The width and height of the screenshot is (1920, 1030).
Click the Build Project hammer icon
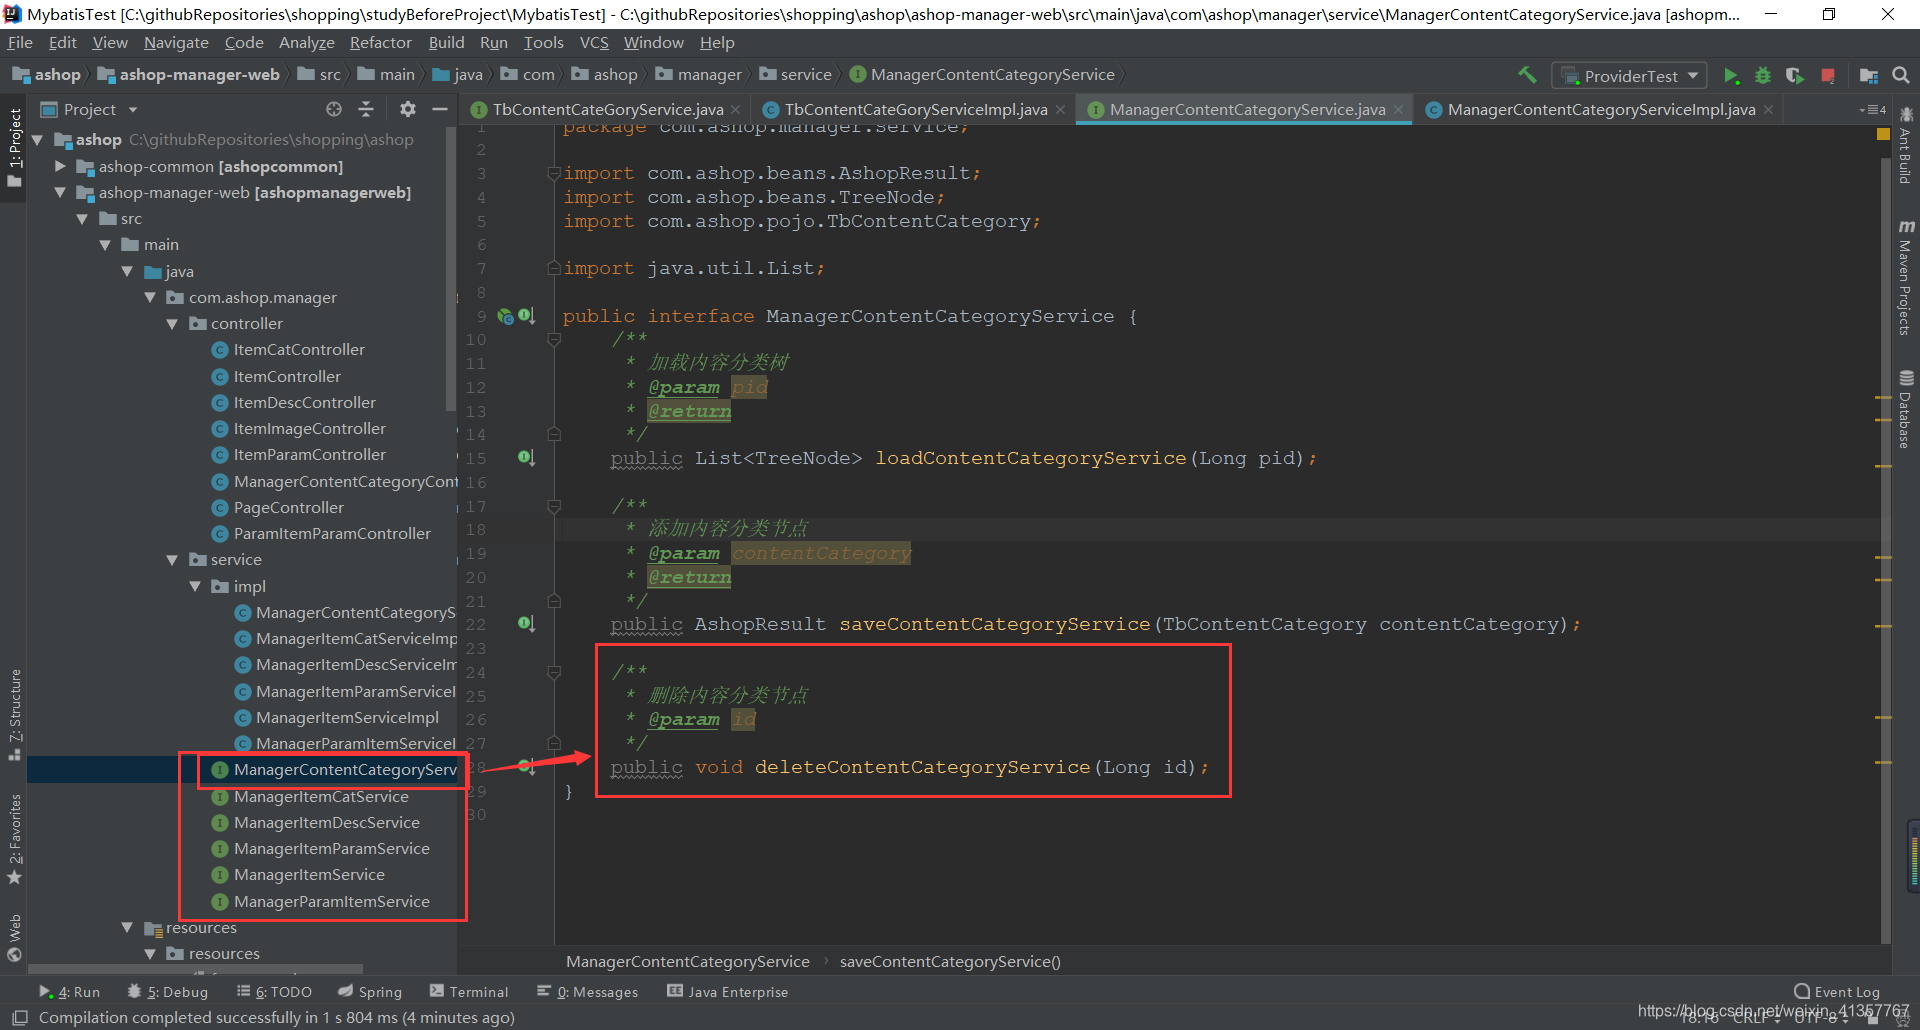(1527, 75)
